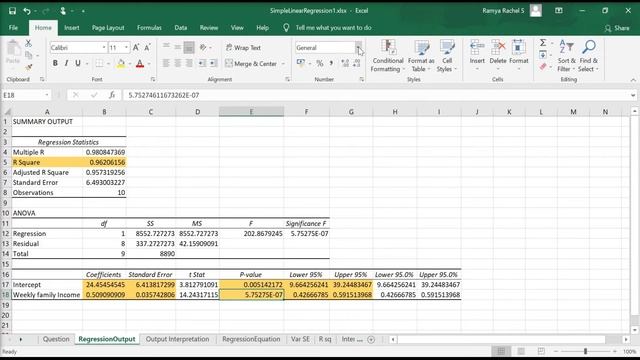Click the zoom in plus button
Screen dimensions: 640x360
(x=615, y=351)
